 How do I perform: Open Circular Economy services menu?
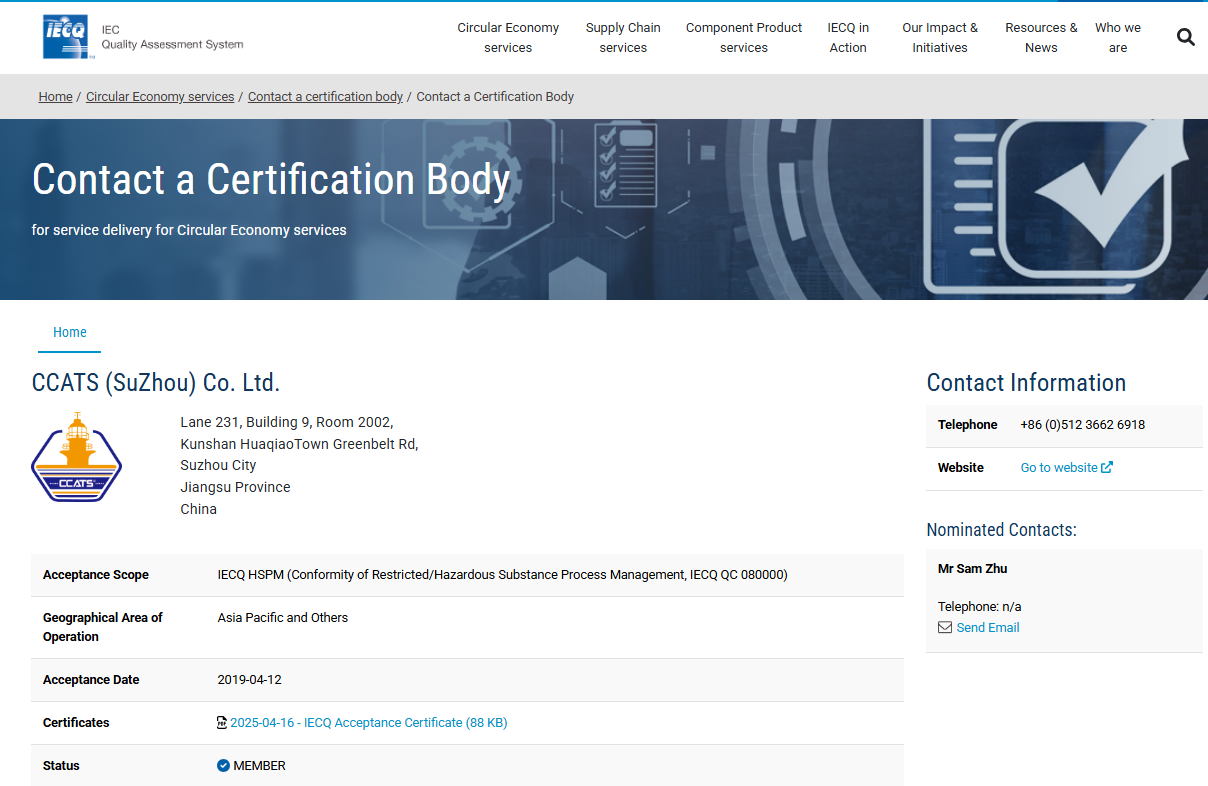point(508,37)
